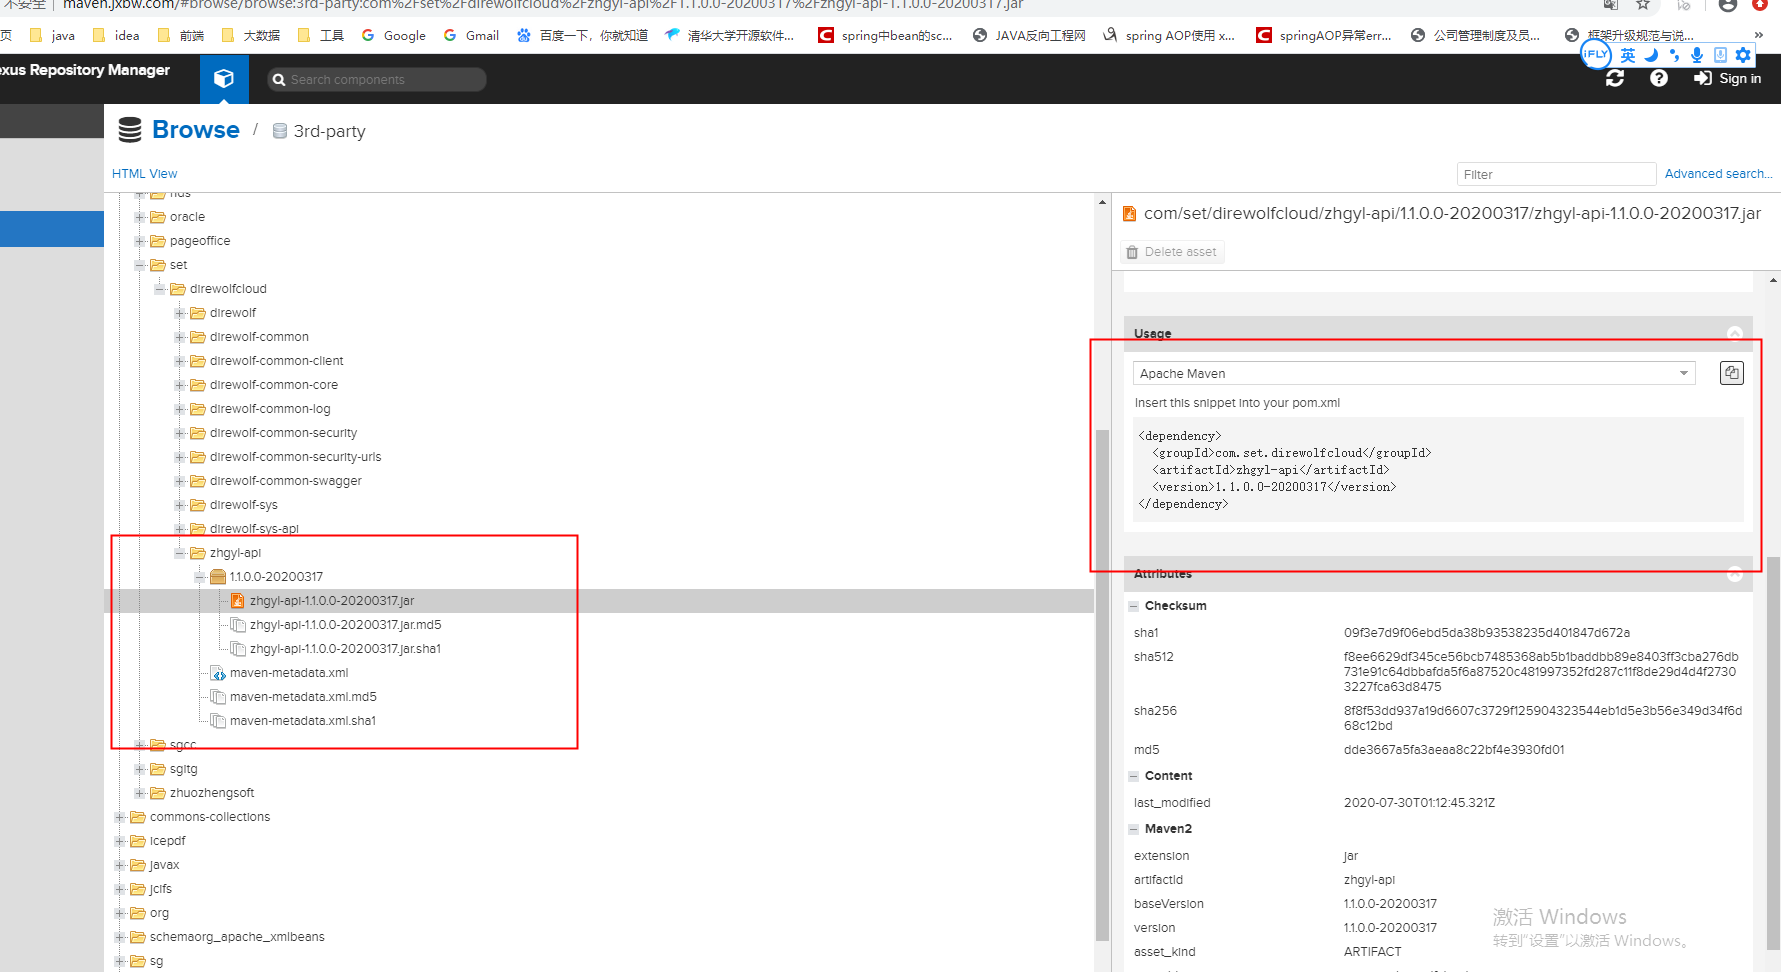Click the Browse breadcrumb heading
Image resolution: width=1781 pixels, height=972 pixels.
point(196,130)
